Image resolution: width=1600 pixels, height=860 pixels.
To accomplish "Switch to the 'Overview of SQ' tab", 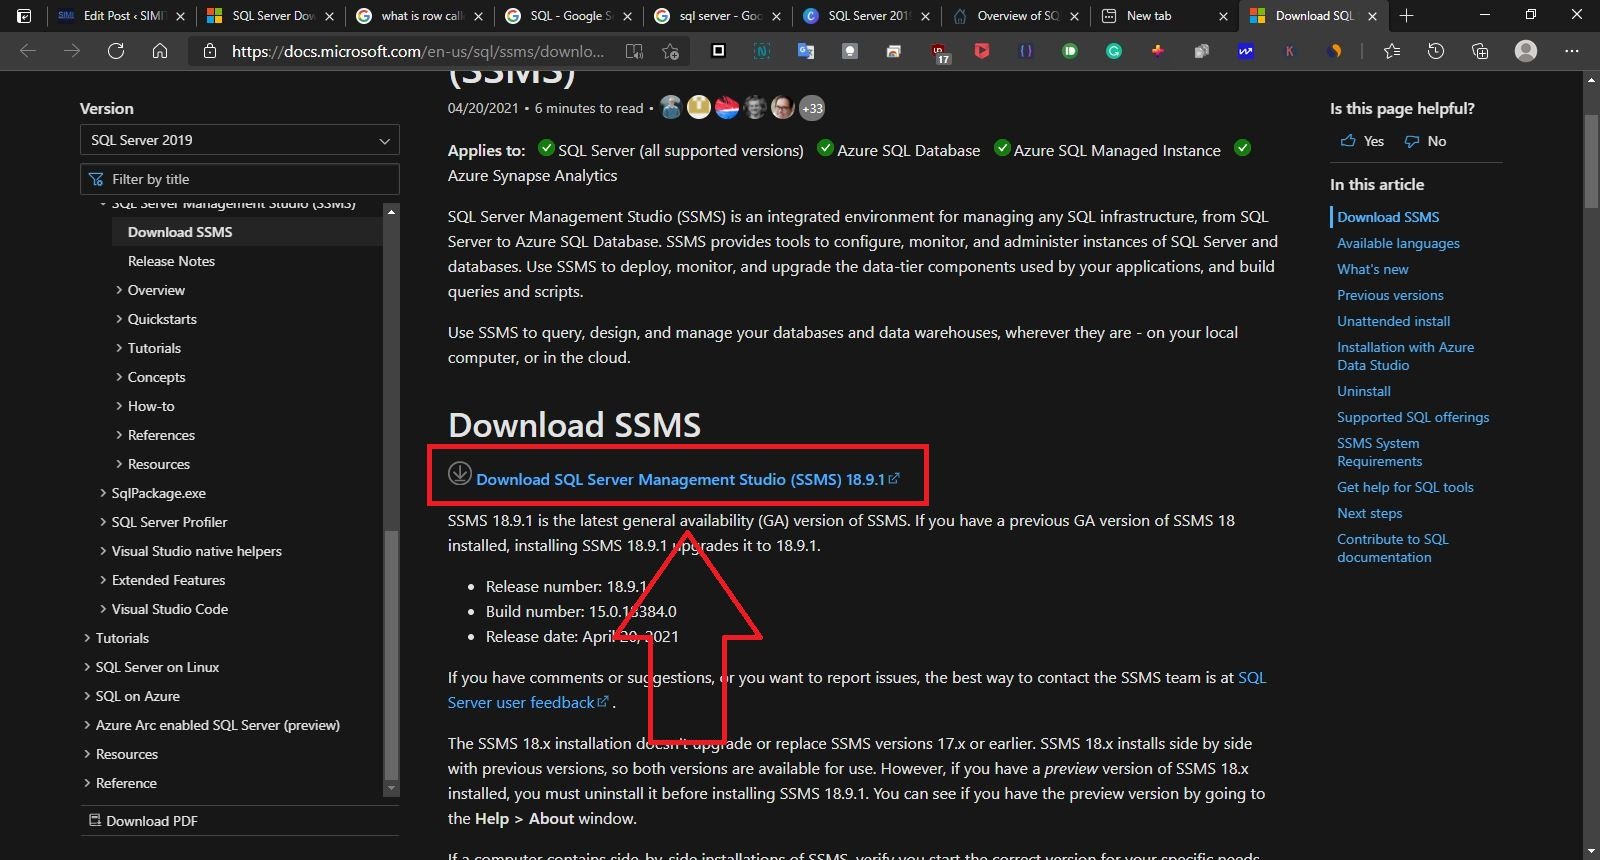I will point(1016,16).
